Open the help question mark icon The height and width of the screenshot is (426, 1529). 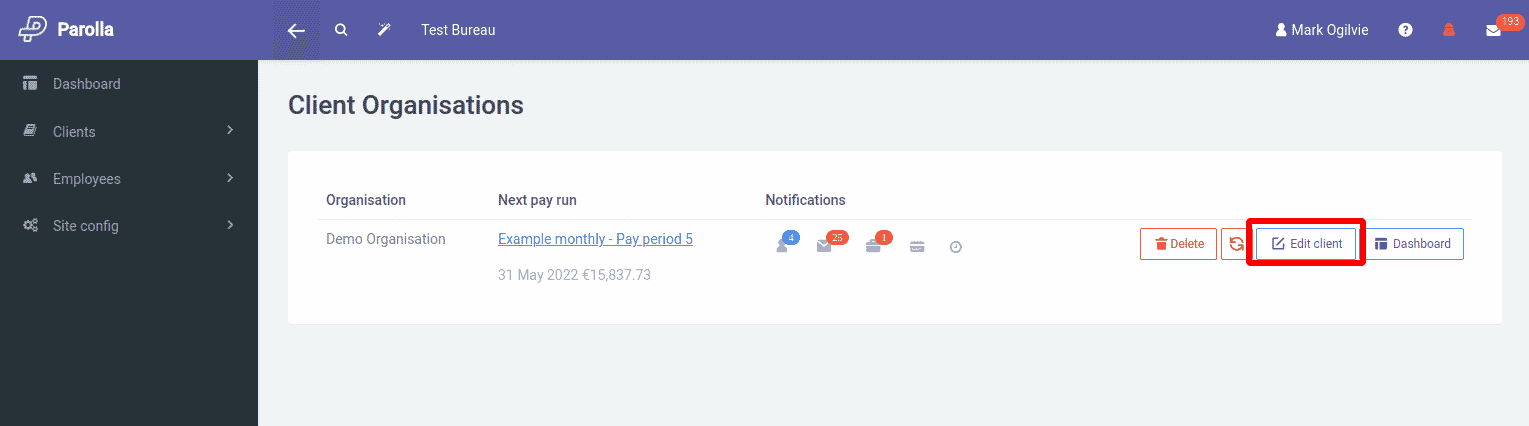tap(1405, 30)
